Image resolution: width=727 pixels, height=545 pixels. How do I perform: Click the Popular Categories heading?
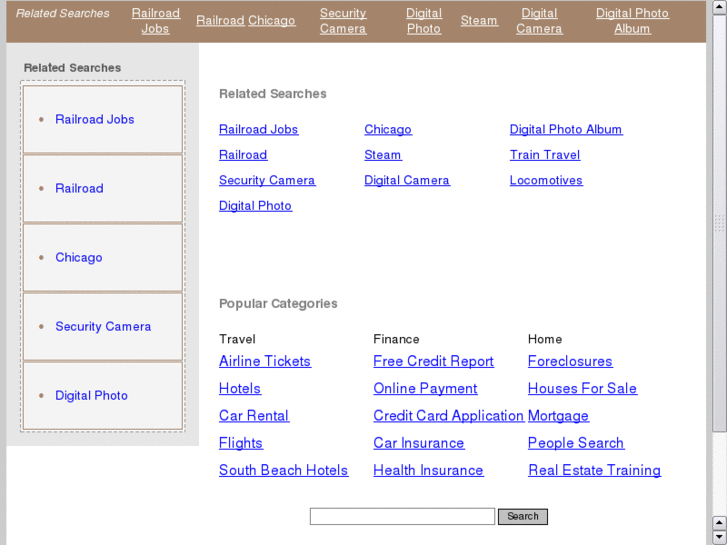(278, 304)
